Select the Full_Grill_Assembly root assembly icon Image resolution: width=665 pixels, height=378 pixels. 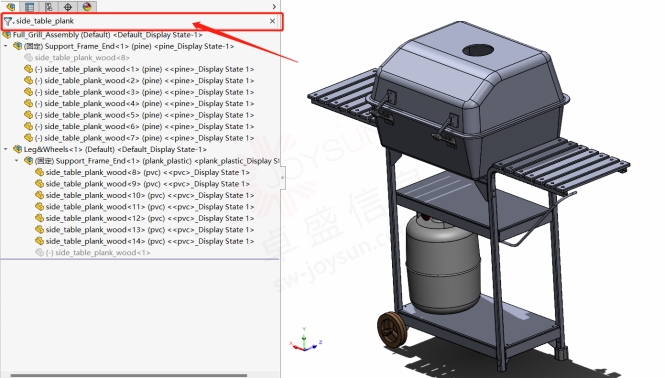coord(6,35)
